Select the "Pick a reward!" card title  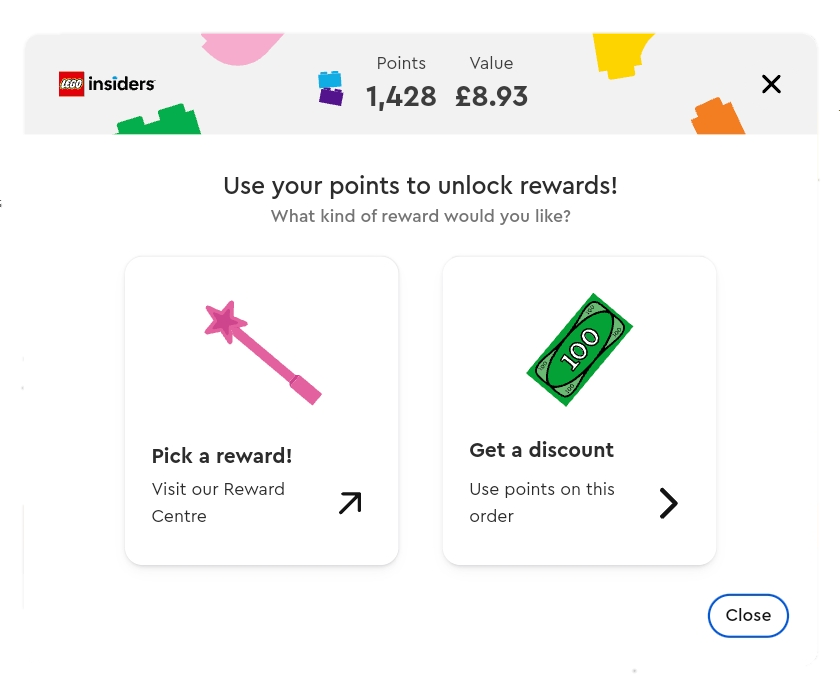coord(222,456)
